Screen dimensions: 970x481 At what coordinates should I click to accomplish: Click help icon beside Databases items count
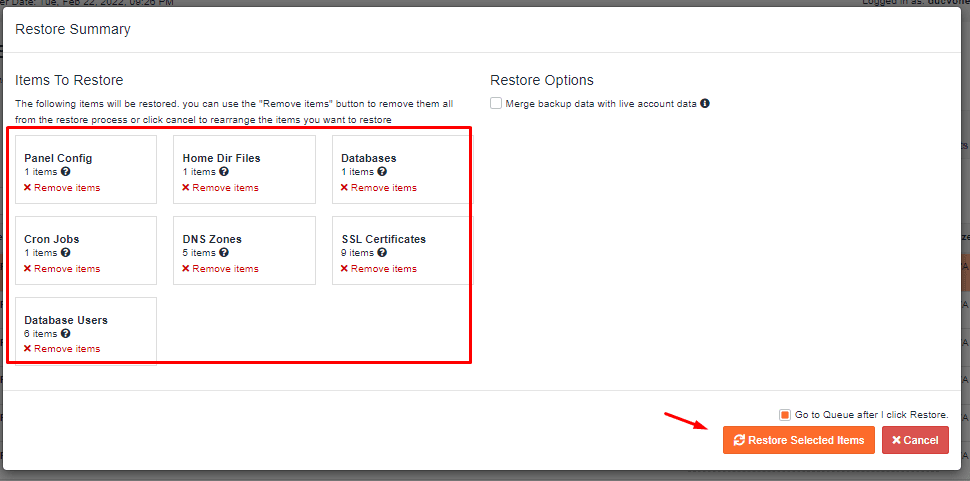(x=382, y=172)
